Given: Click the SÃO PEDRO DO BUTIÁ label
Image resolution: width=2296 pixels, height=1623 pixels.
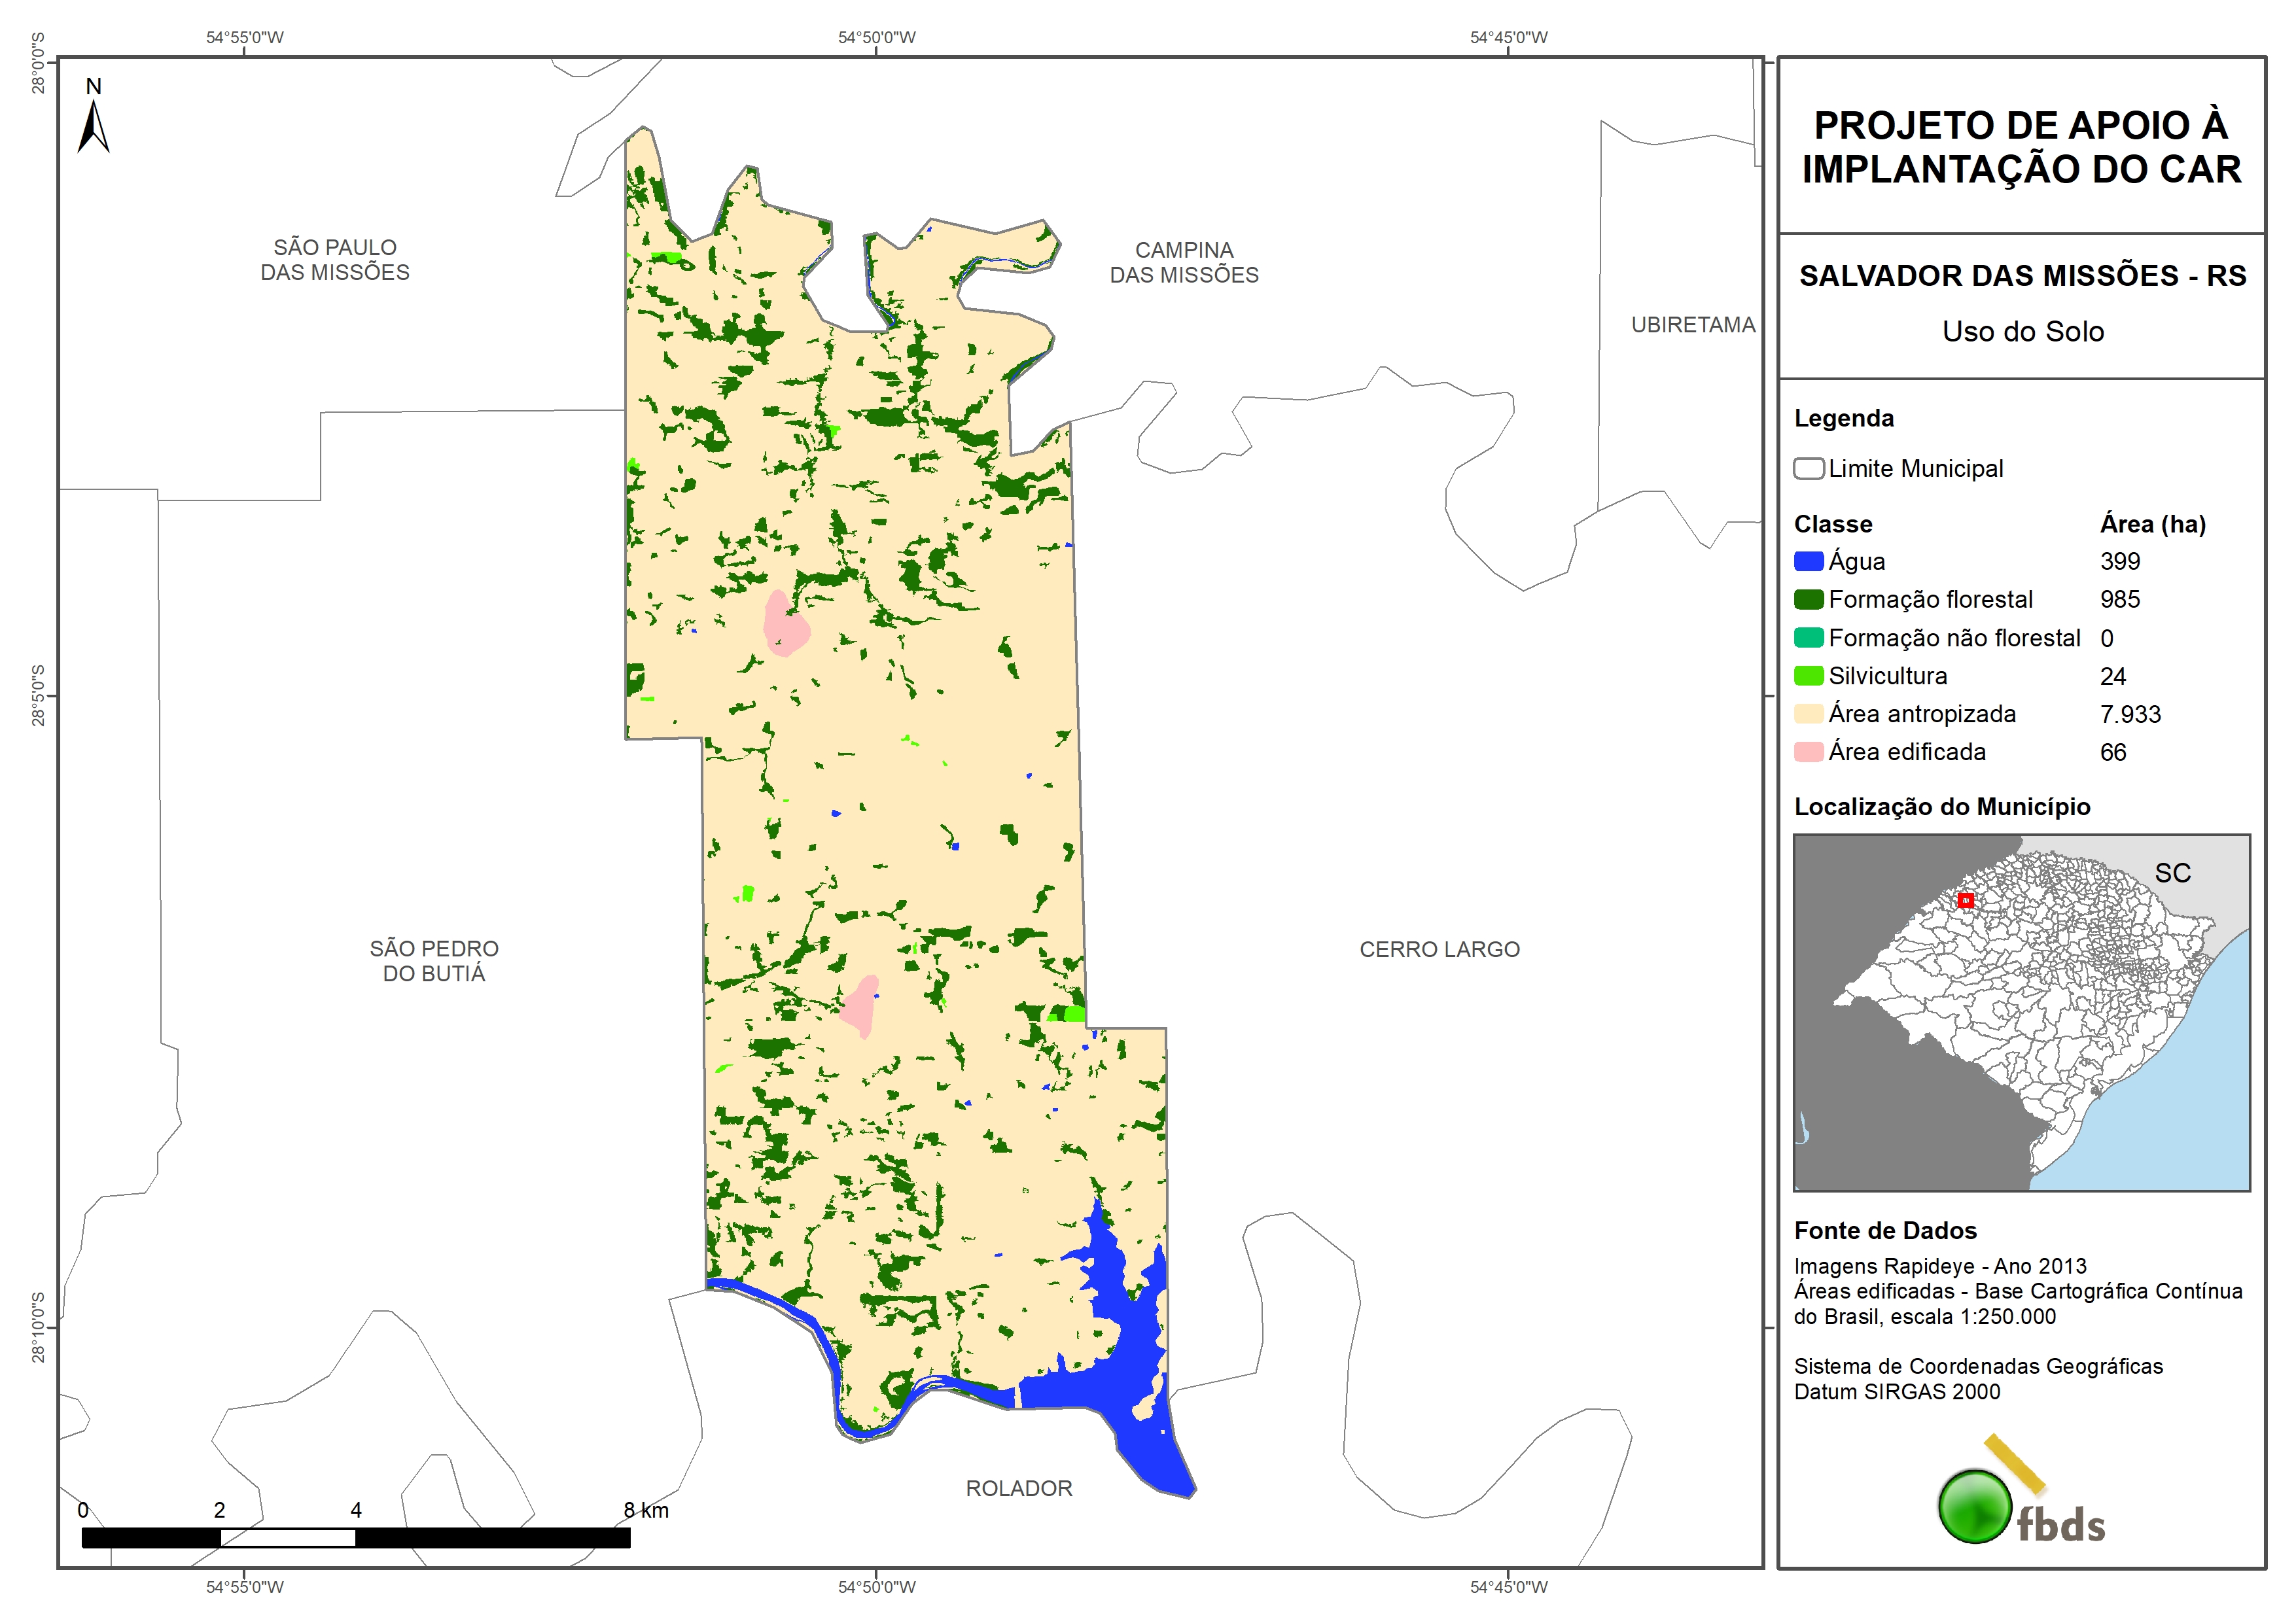Looking at the screenshot, I should [434, 961].
